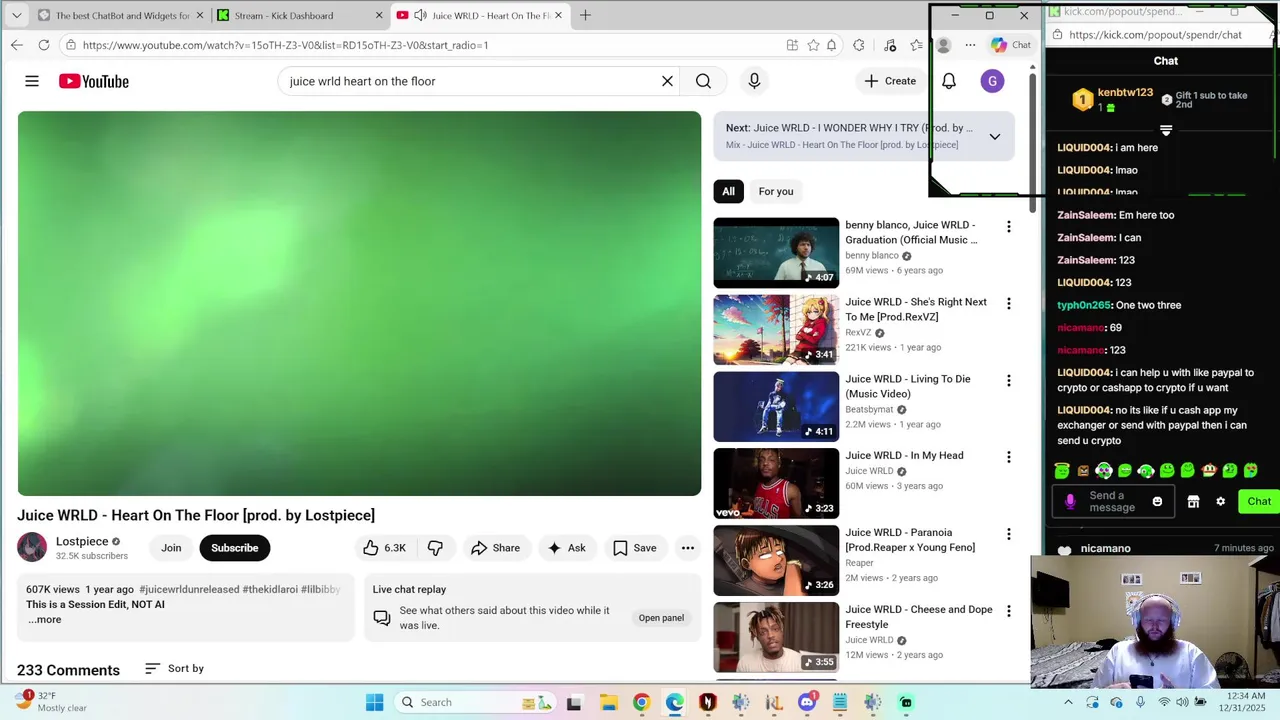Open Kick shop storefront icon
1280x720 pixels.
click(1193, 502)
